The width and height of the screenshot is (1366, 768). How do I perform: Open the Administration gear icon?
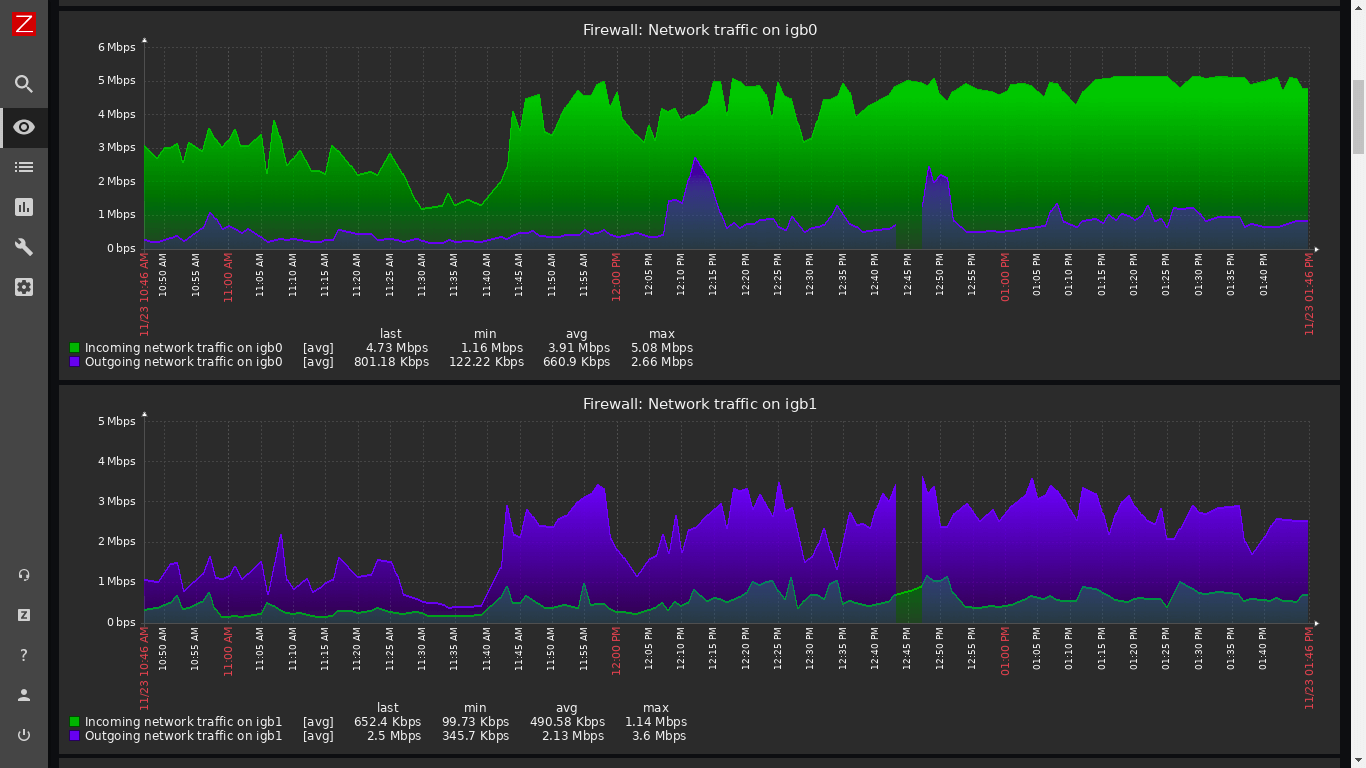[x=24, y=287]
